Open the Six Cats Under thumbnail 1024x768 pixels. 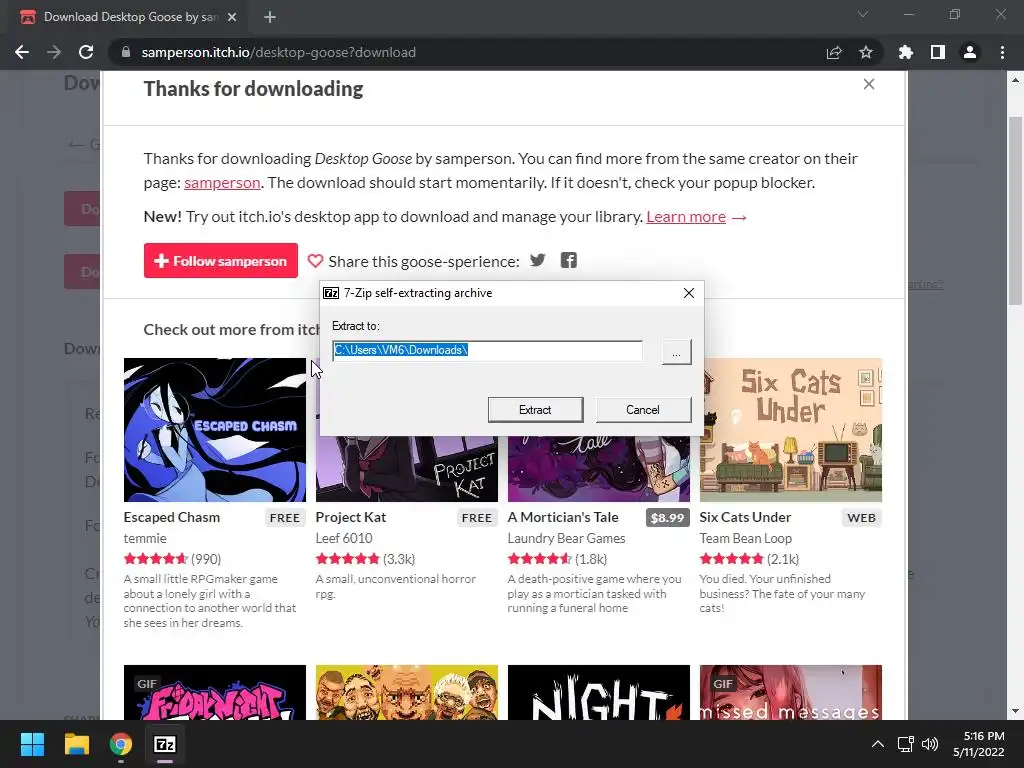coord(791,430)
